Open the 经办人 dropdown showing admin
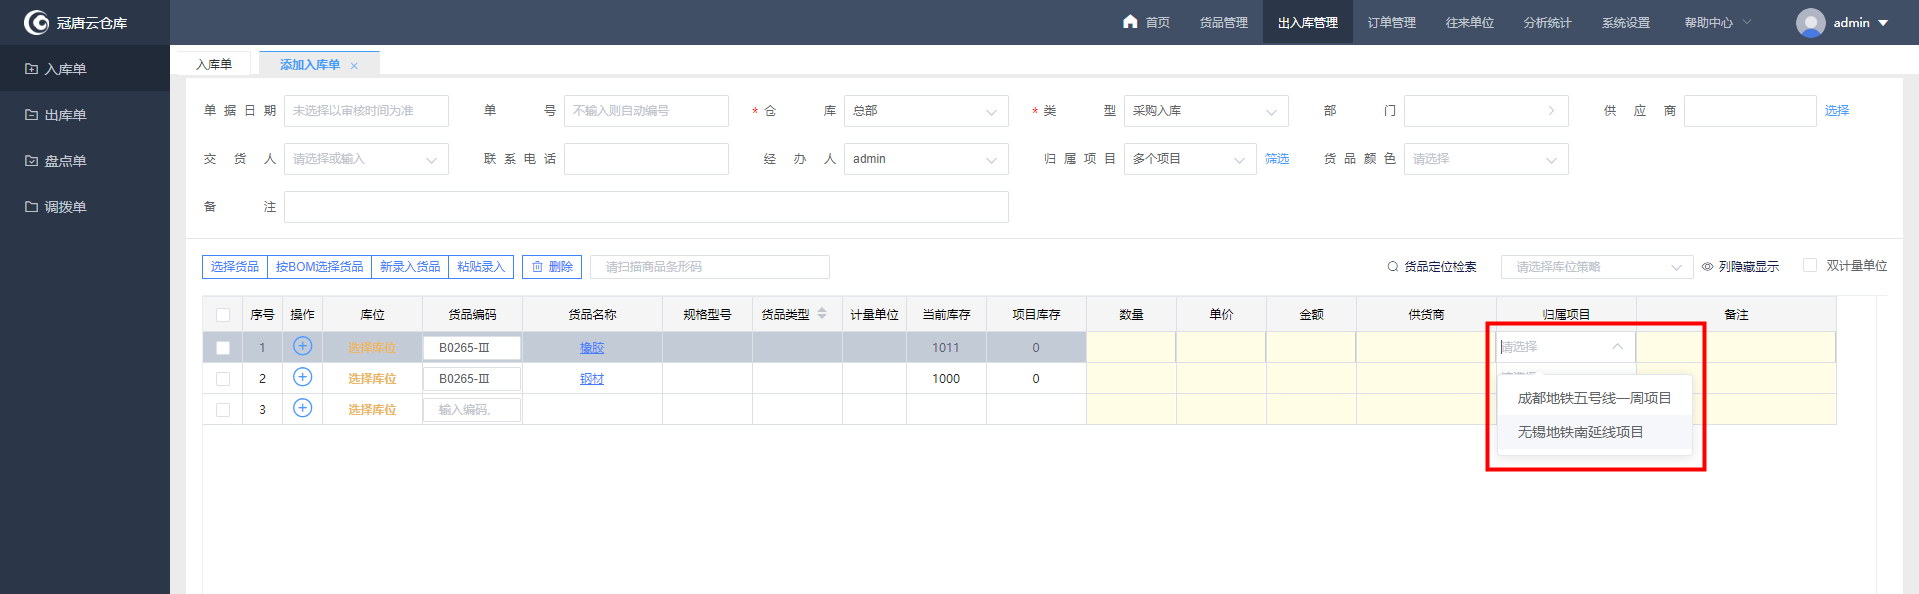The image size is (1919, 594). [x=926, y=159]
